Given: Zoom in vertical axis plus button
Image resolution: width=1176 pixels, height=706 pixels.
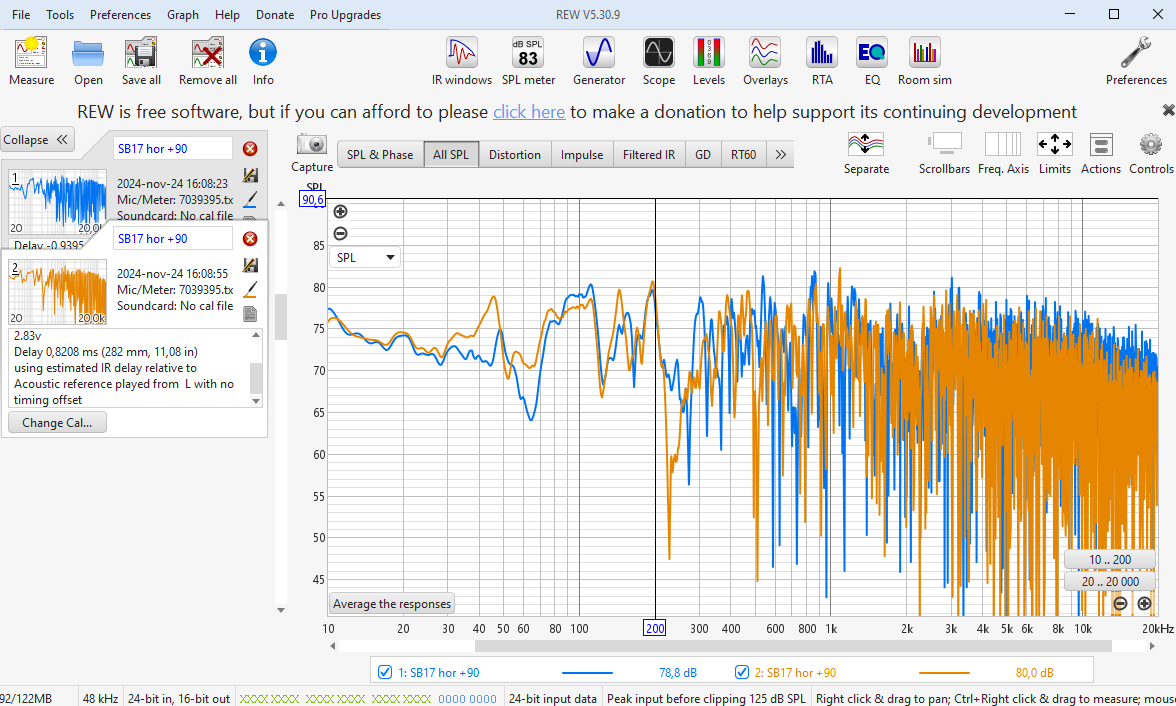Looking at the screenshot, I should pos(340,212).
